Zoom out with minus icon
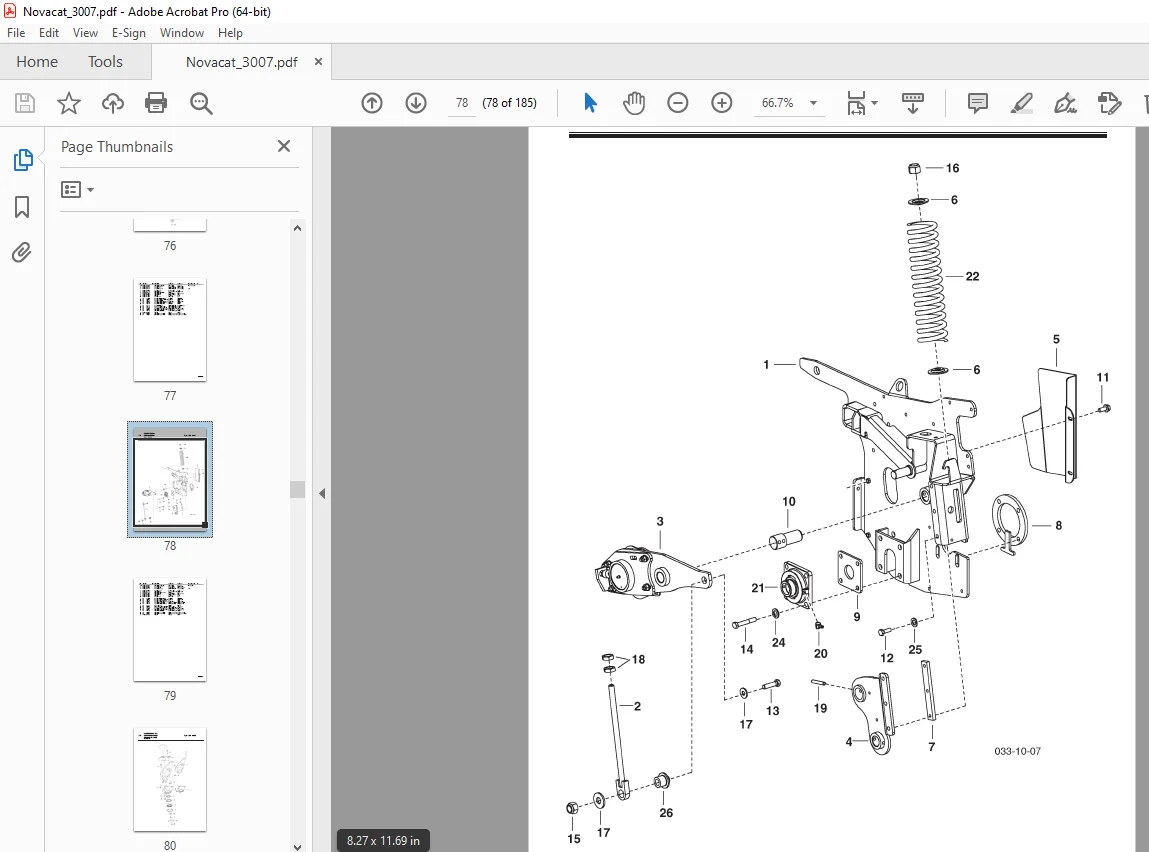 pos(678,103)
